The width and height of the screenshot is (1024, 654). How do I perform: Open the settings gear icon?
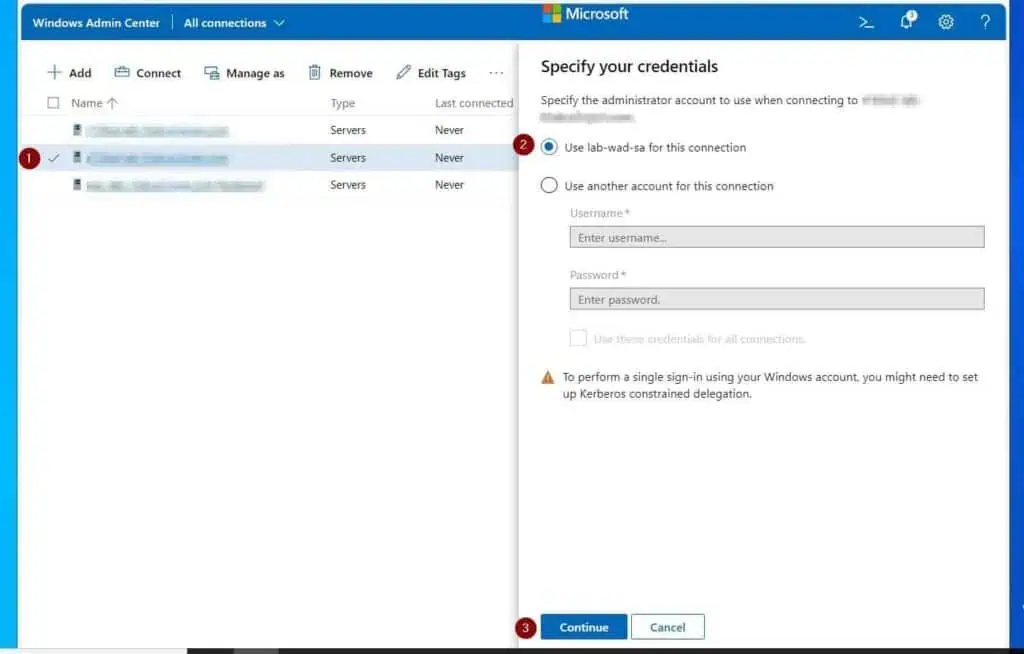[946, 22]
